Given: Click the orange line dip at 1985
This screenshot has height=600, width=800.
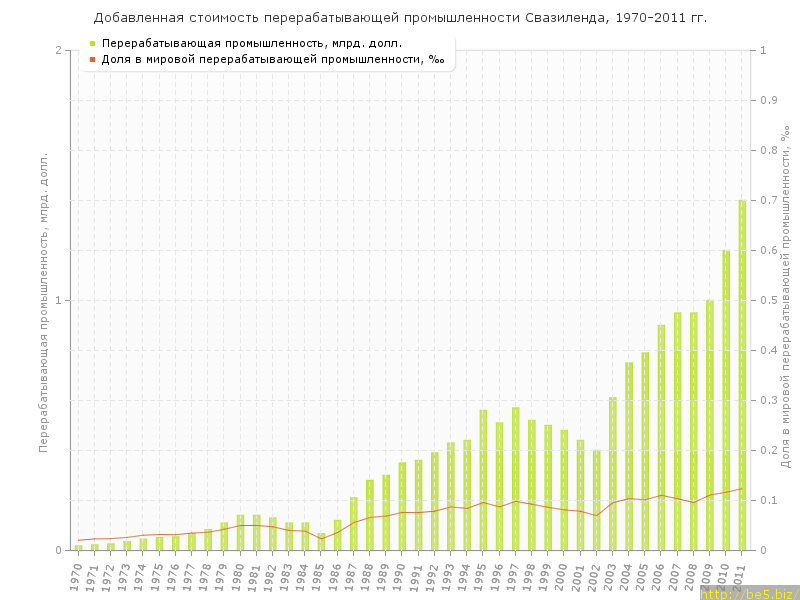Looking at the screenshot, I should pos(321,539).
